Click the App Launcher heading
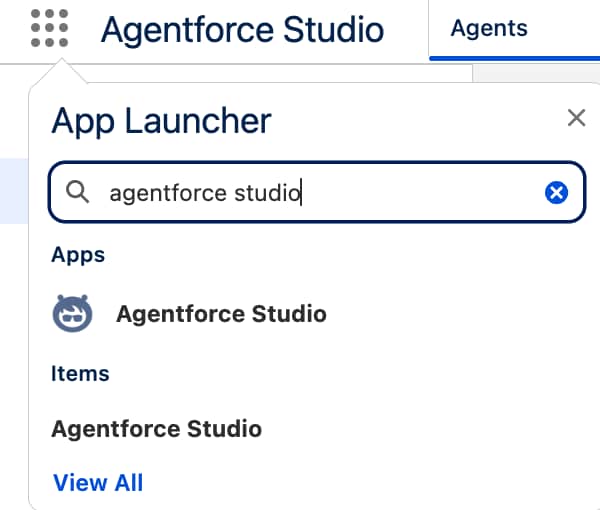 161,121
